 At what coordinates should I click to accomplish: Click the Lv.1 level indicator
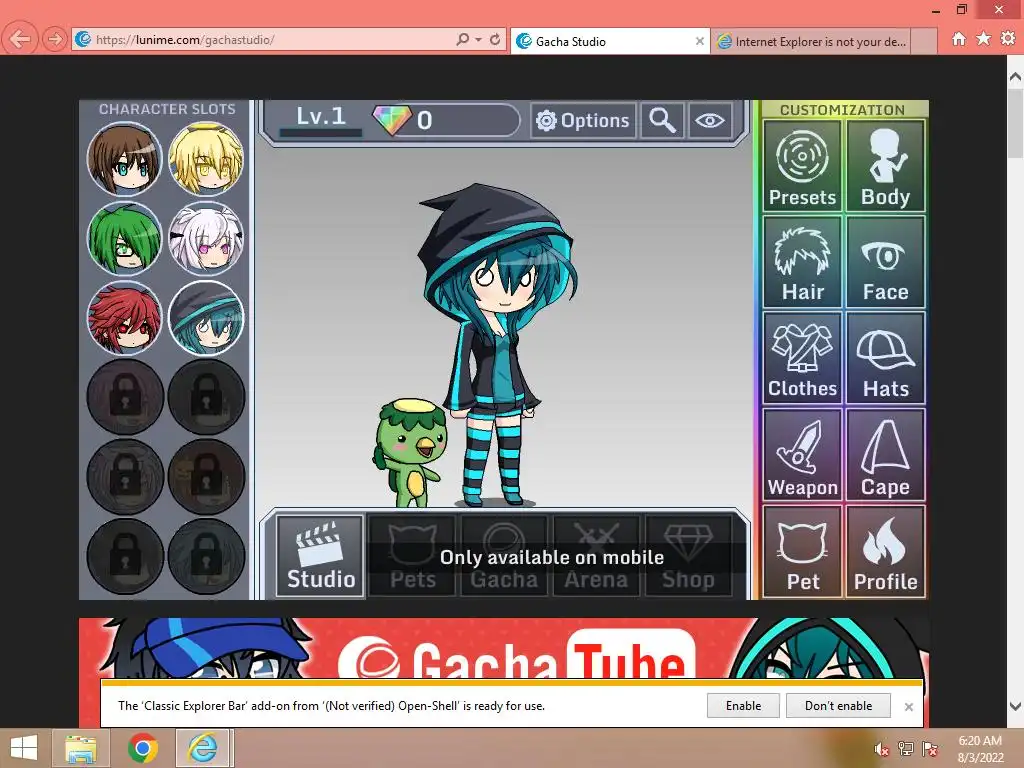coord(320,118)
